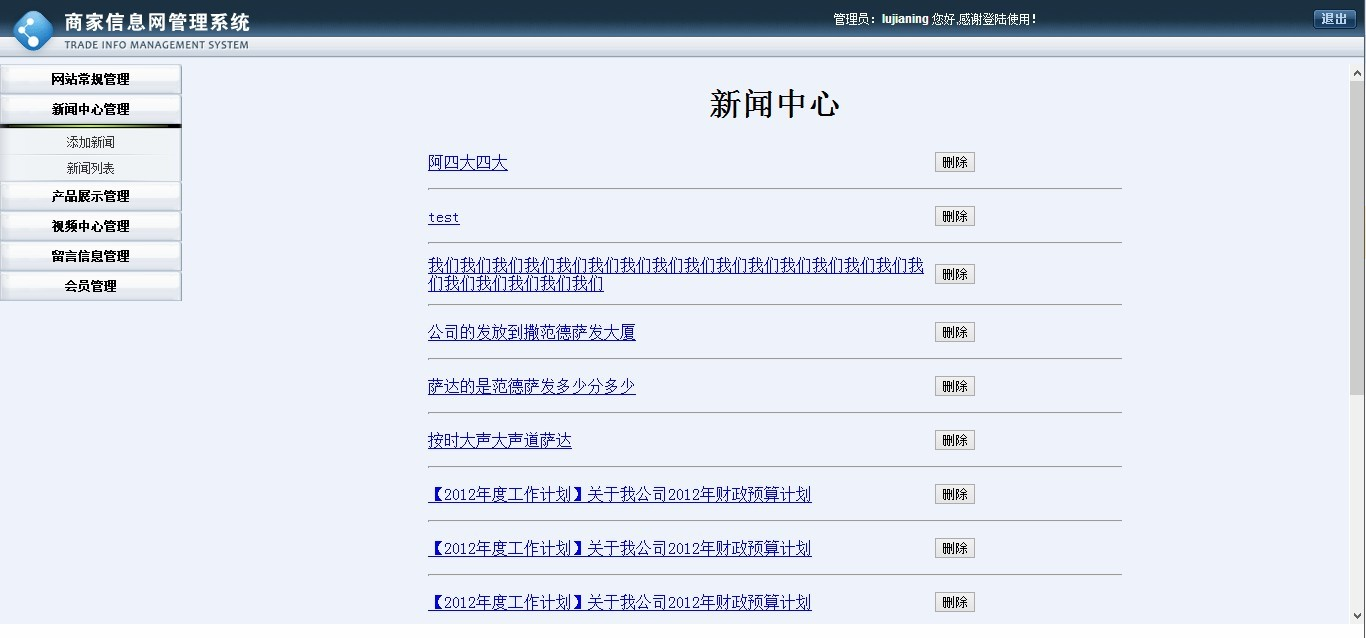
Task: Open the news link titled test
Action: coord(444,217)
